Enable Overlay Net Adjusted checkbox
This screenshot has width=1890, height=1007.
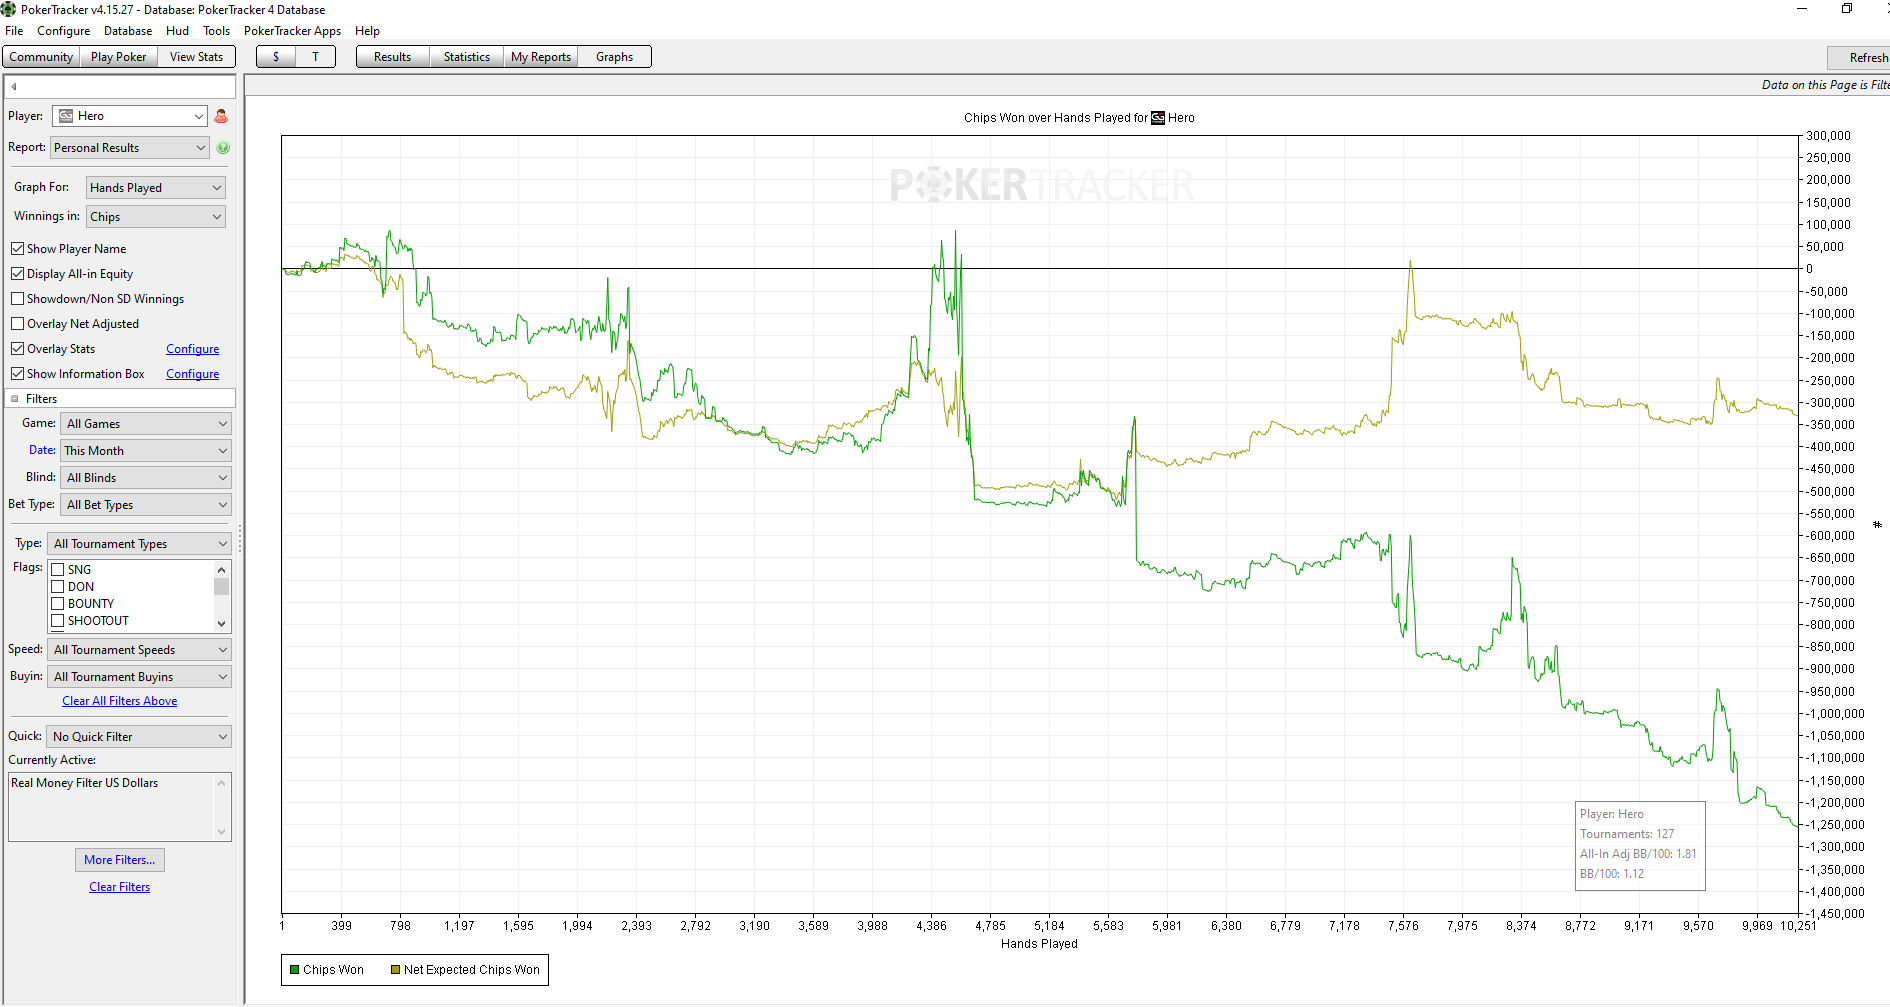(17, 324)
